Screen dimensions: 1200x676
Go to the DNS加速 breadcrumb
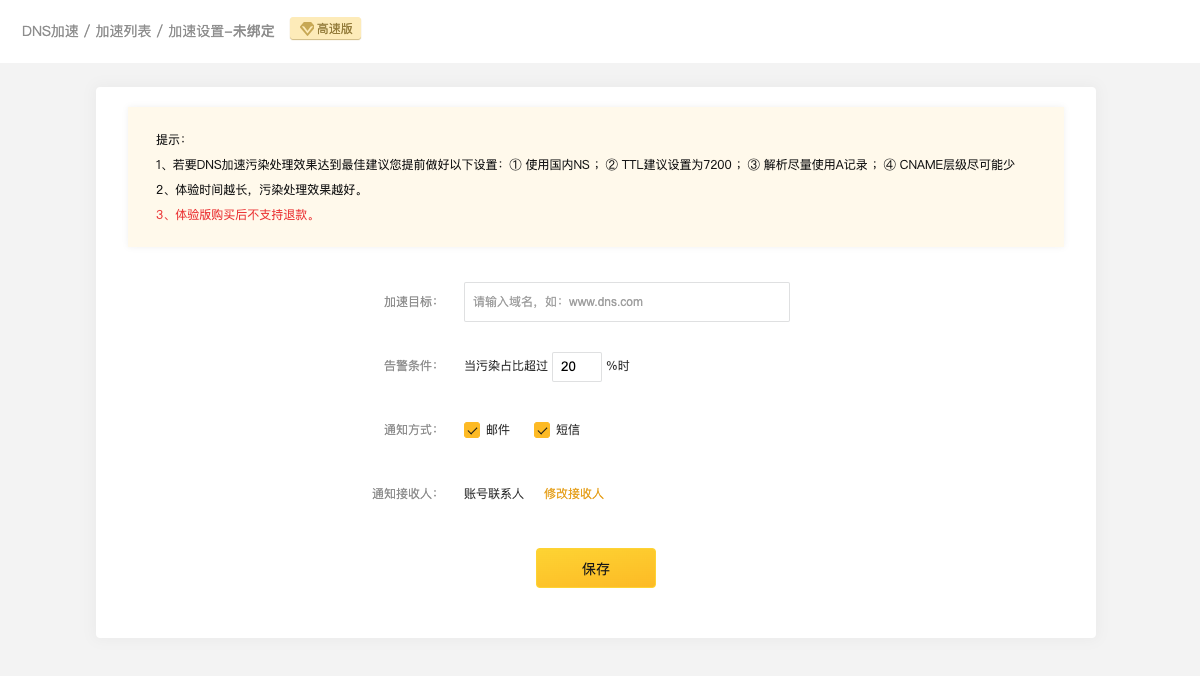click(50, 31)
